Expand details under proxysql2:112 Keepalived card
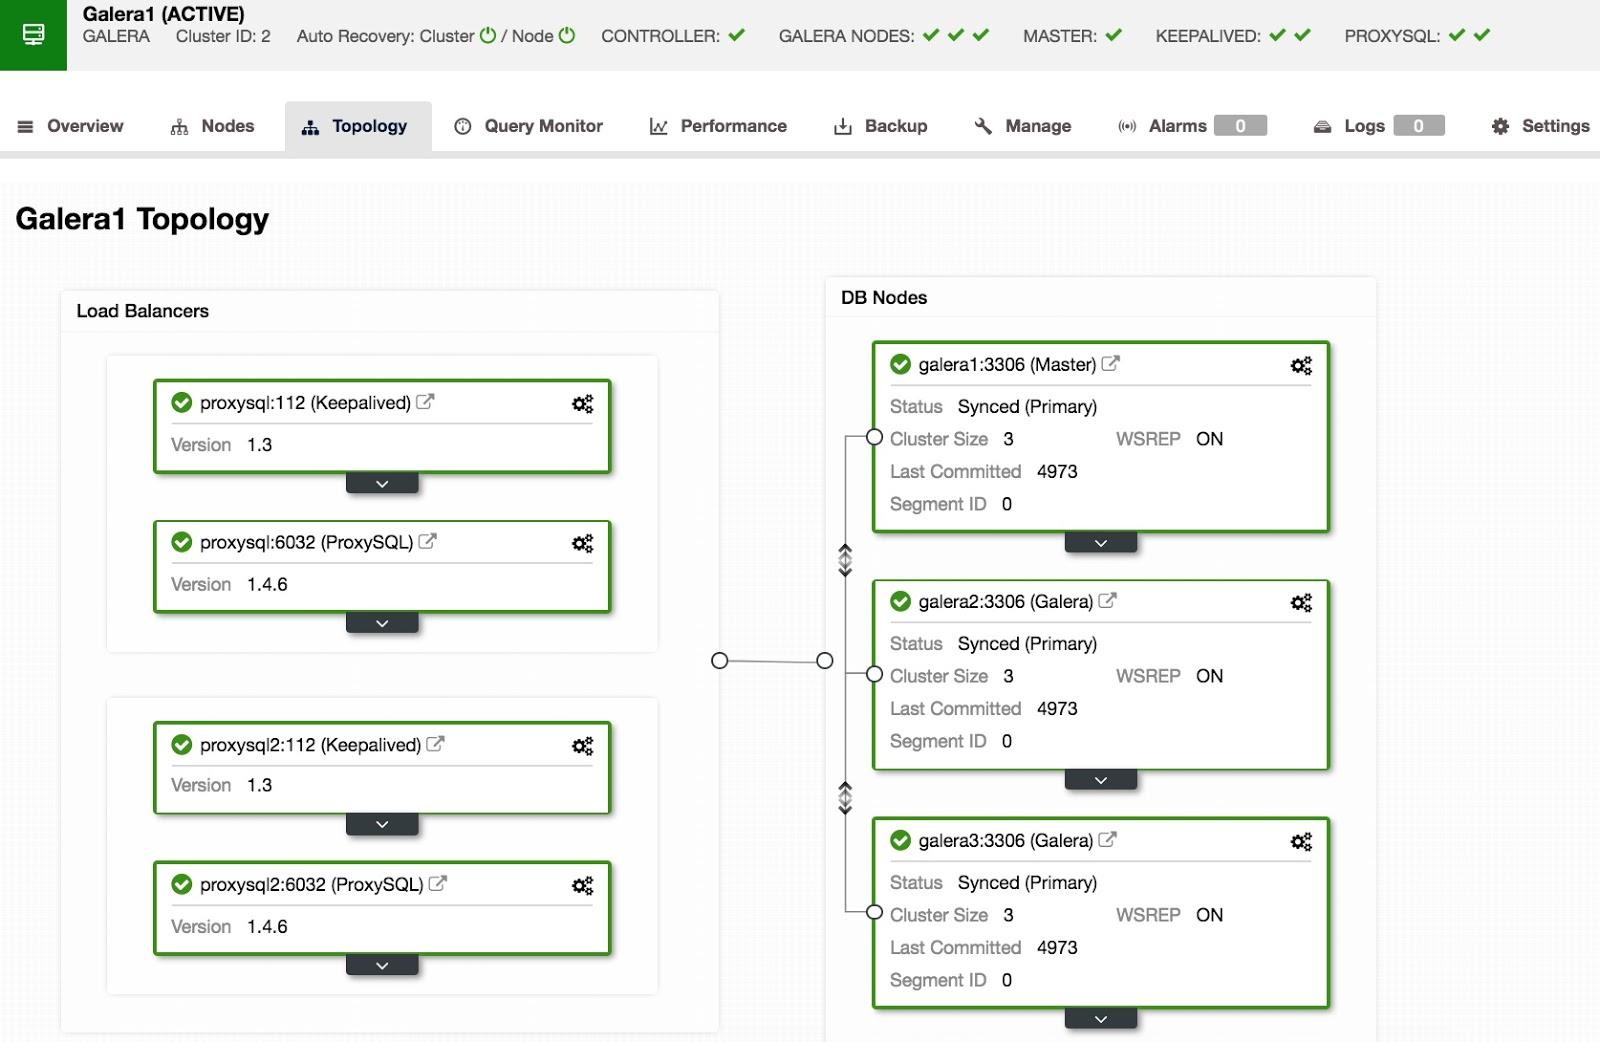 point(382,825)
